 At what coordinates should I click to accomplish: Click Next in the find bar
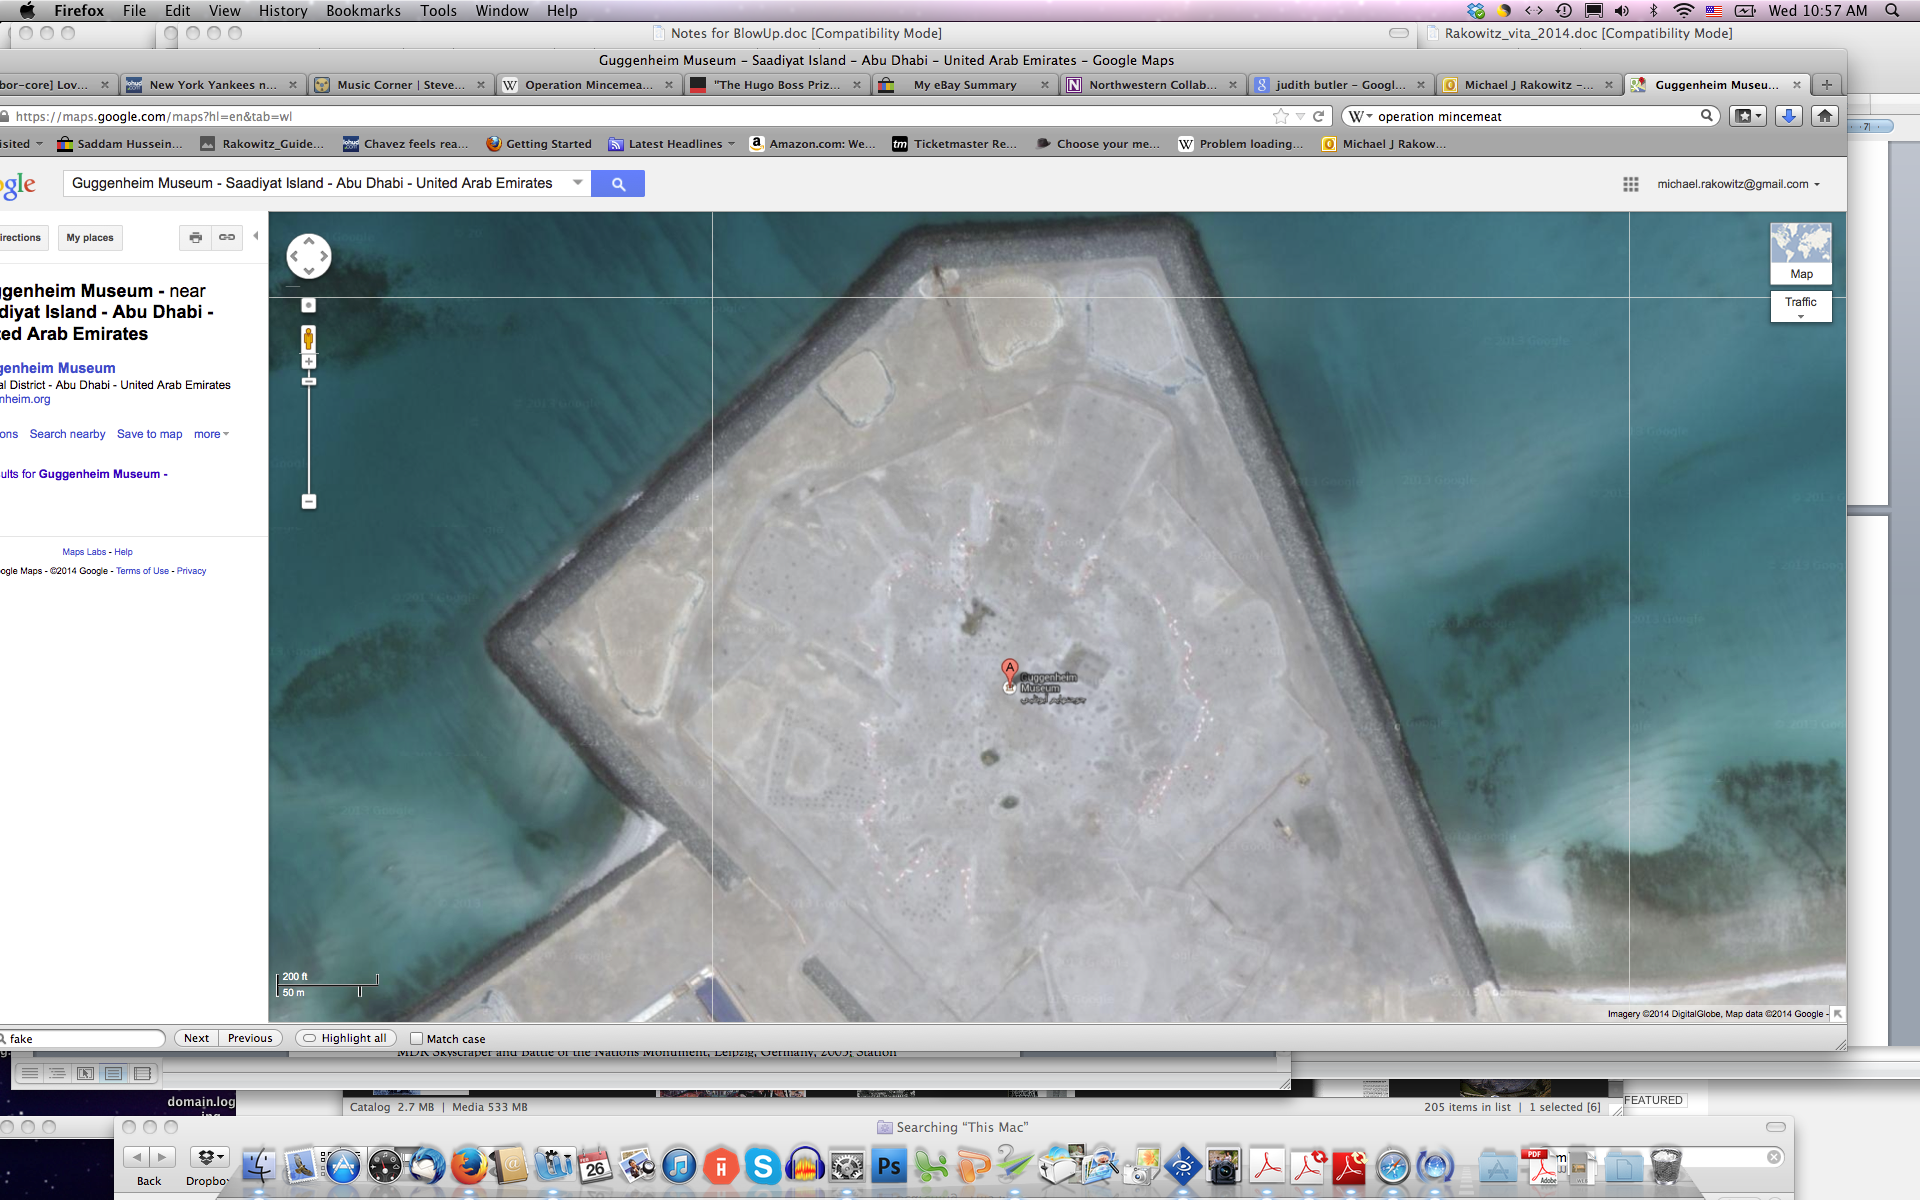196,1038
